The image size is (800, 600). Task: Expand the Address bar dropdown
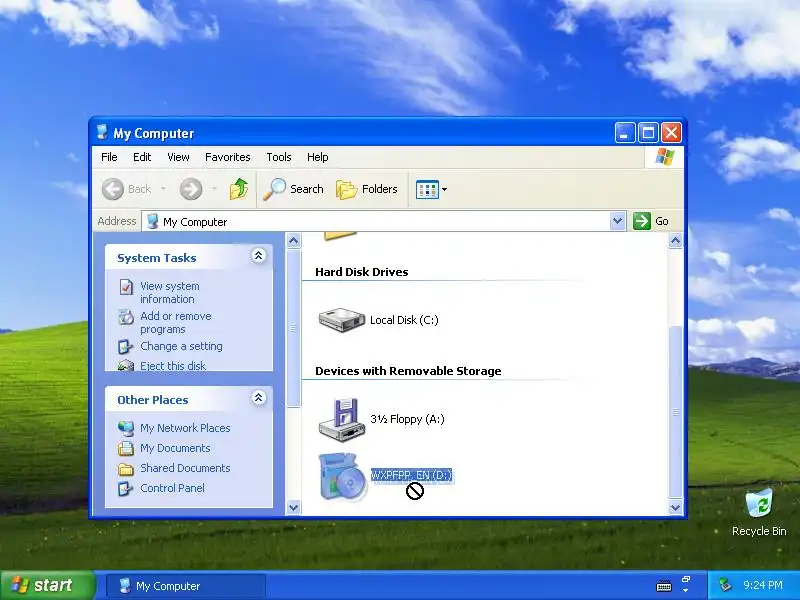tap(618, 221)
